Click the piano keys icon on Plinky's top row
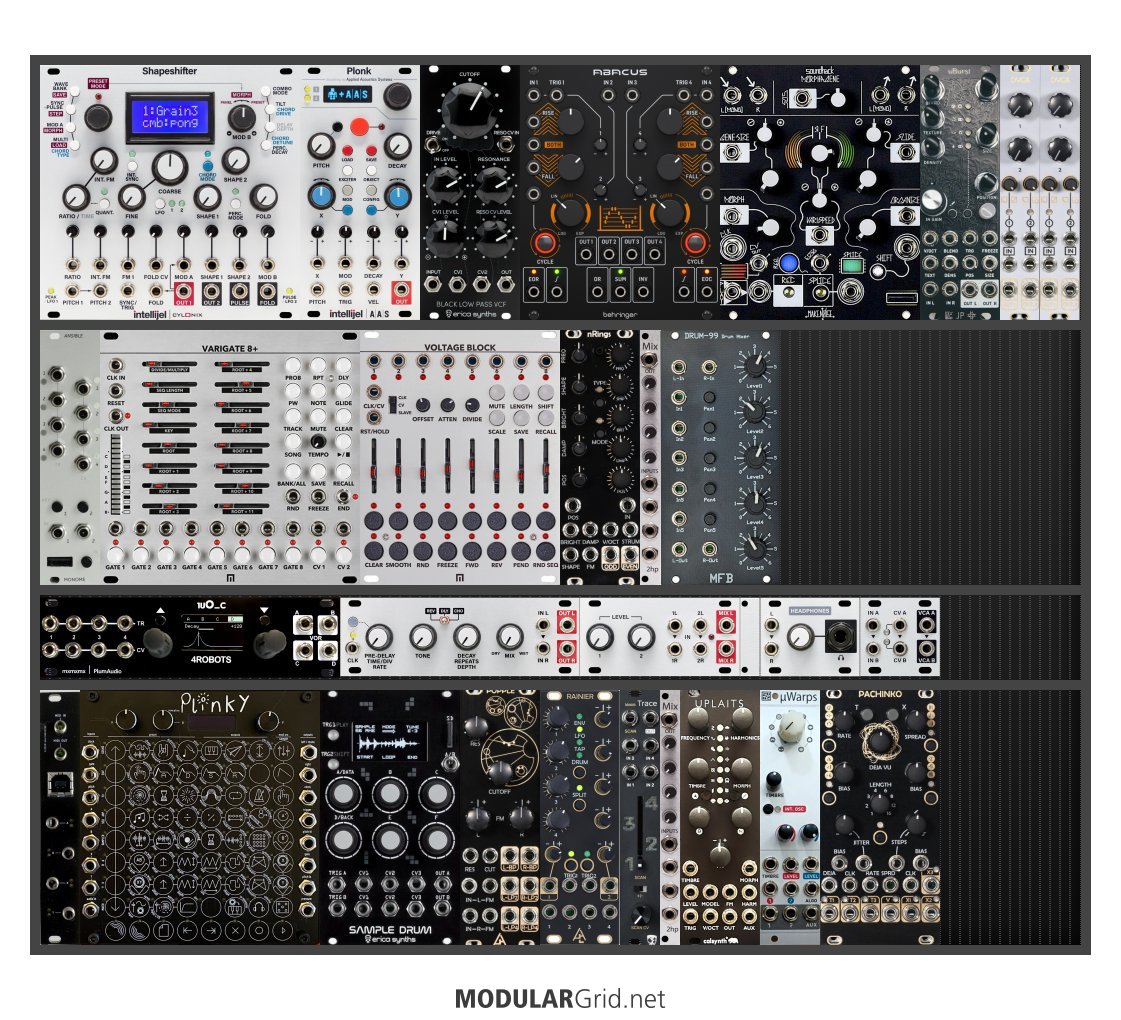1121x1020 pixels. (x=211, y=751)
